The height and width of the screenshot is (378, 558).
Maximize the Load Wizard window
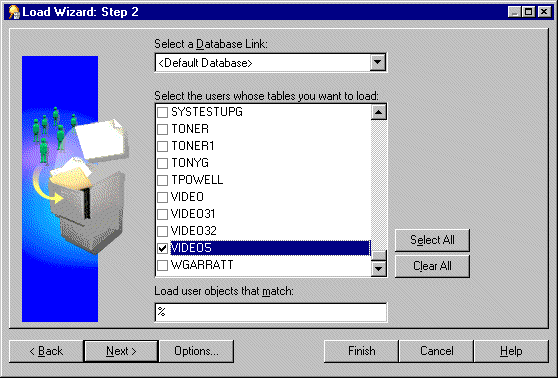[x=528, y=12]
